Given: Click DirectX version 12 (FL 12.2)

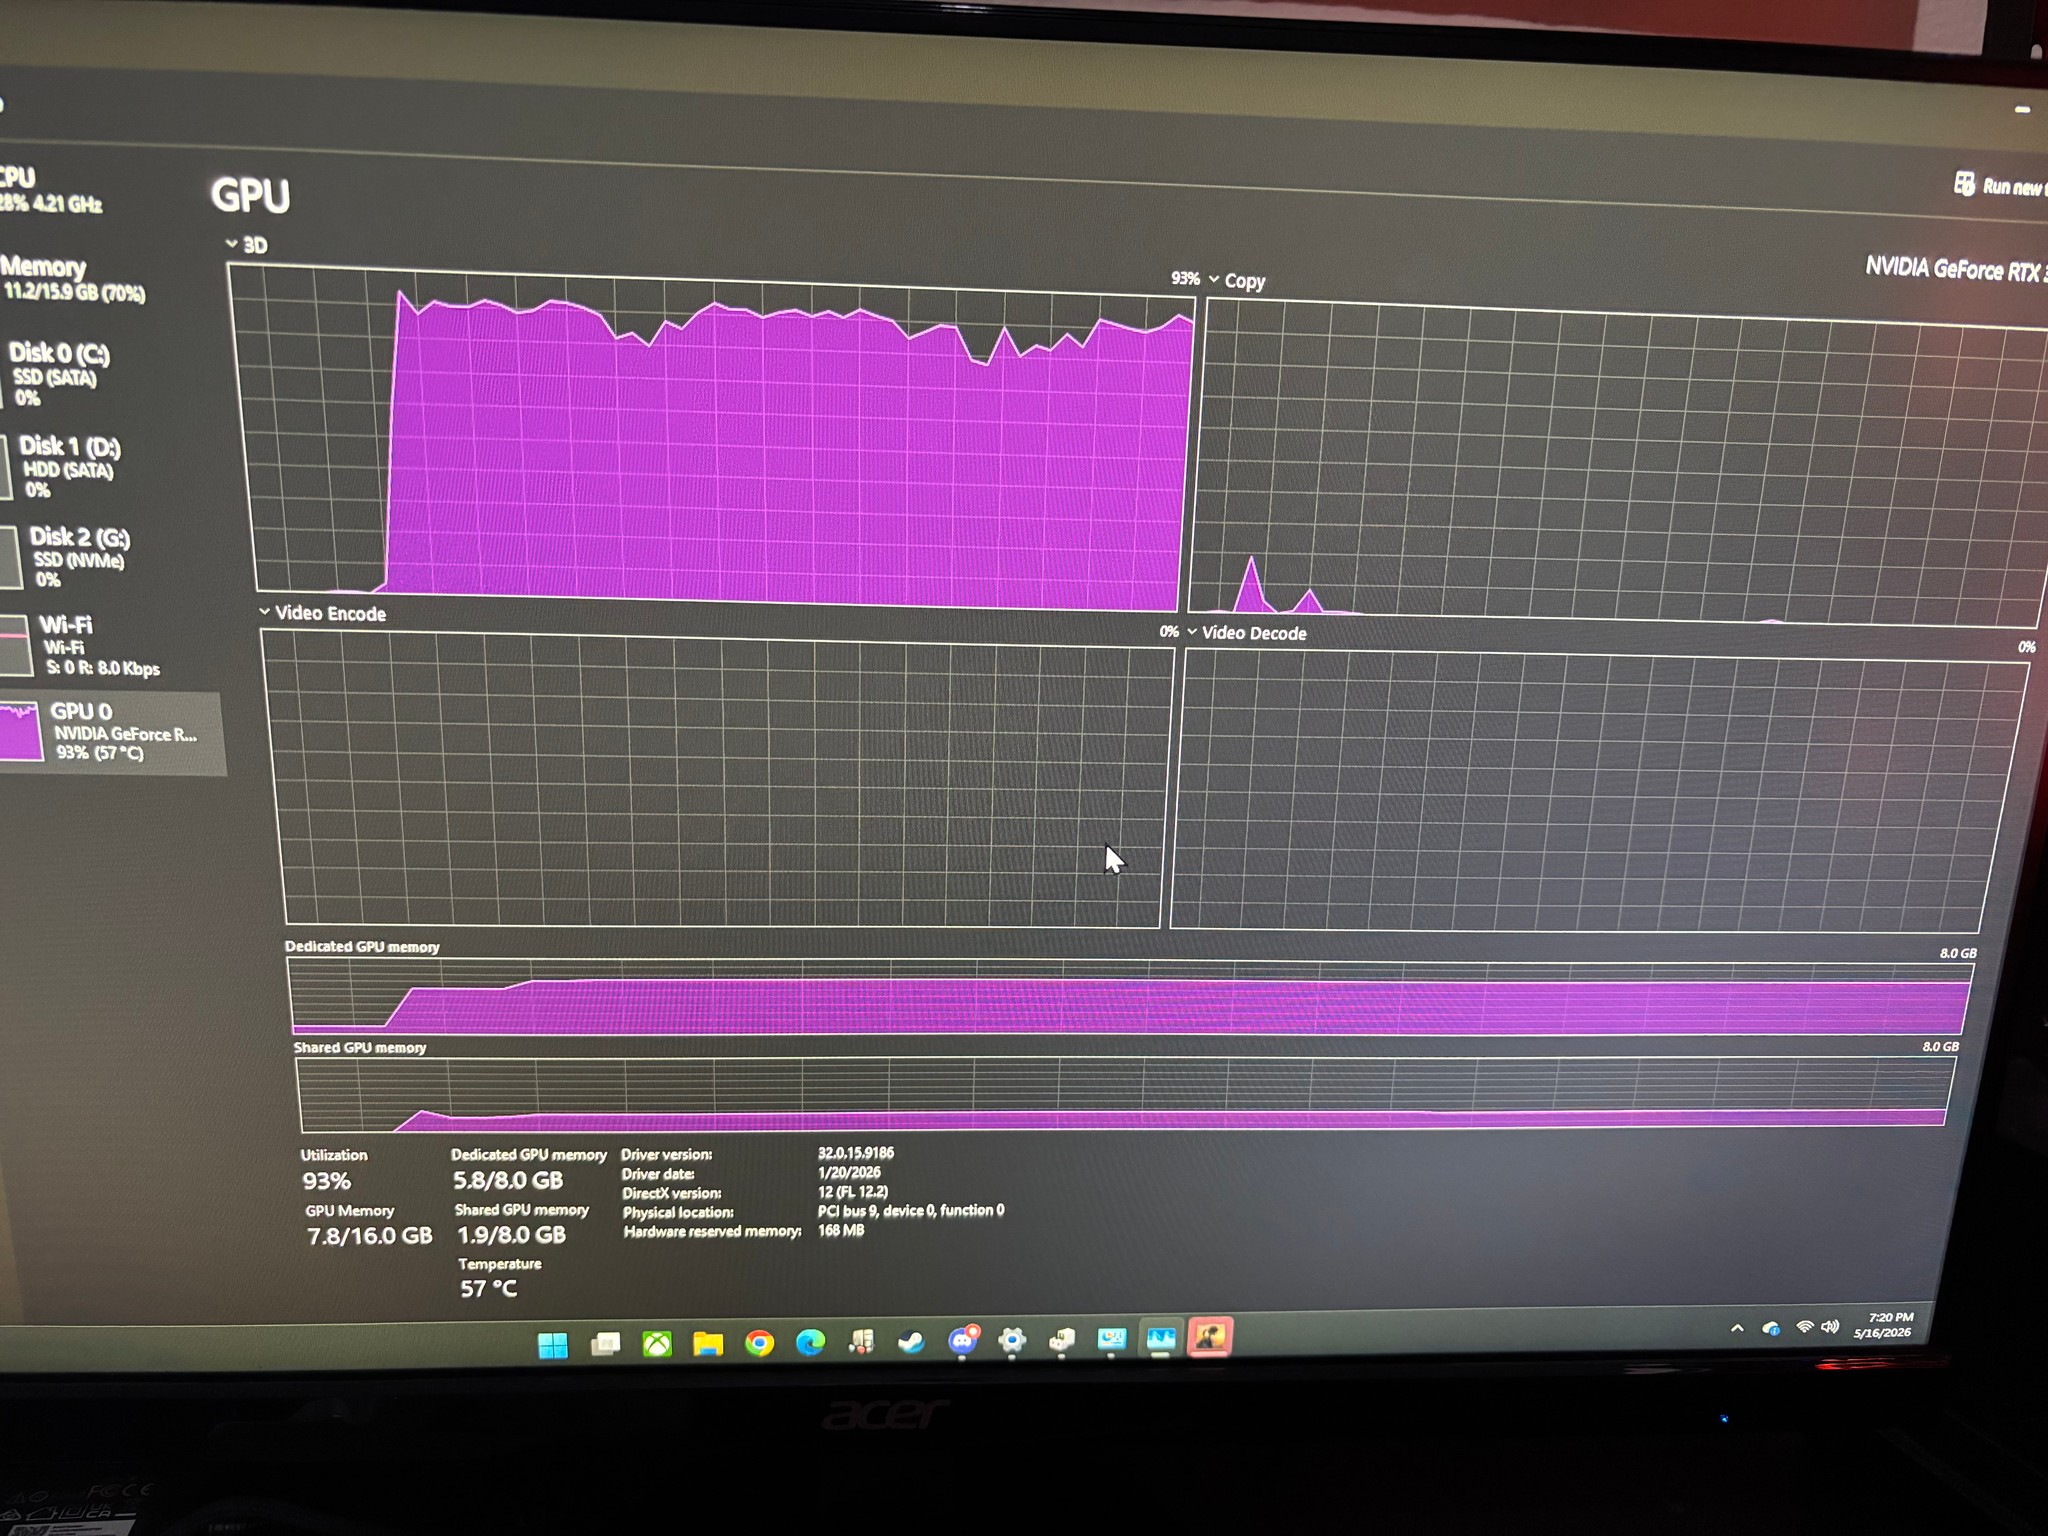Looking at the screenshot, I should point(853,1191).
